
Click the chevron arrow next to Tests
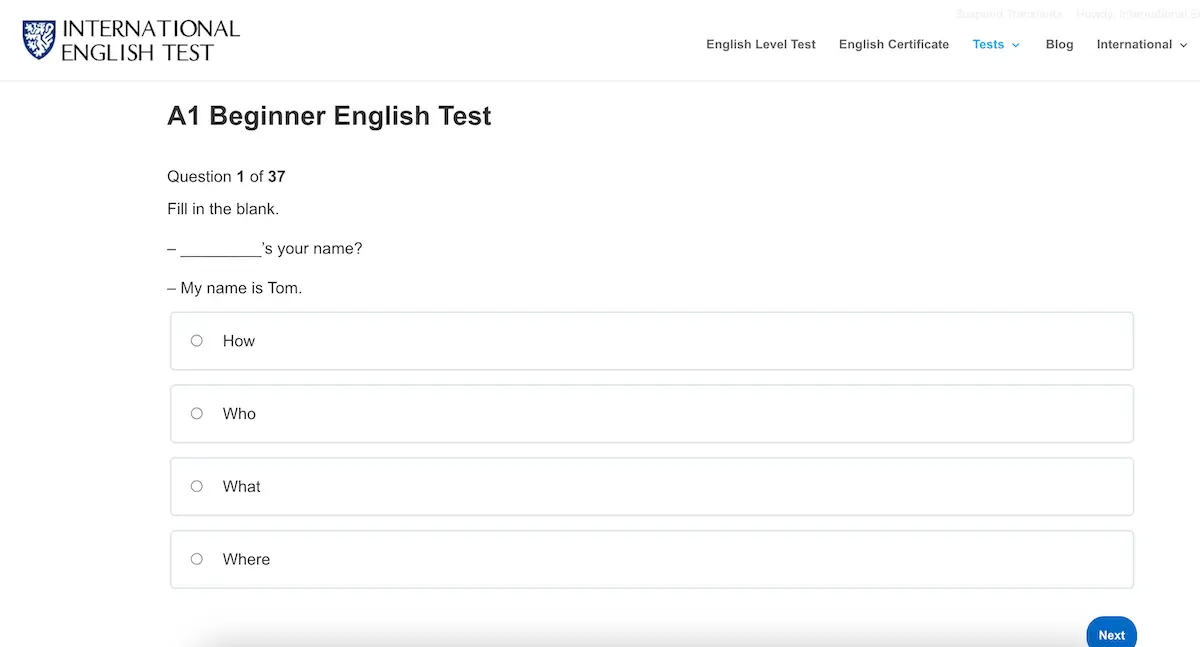click(x=1014, y=45)
